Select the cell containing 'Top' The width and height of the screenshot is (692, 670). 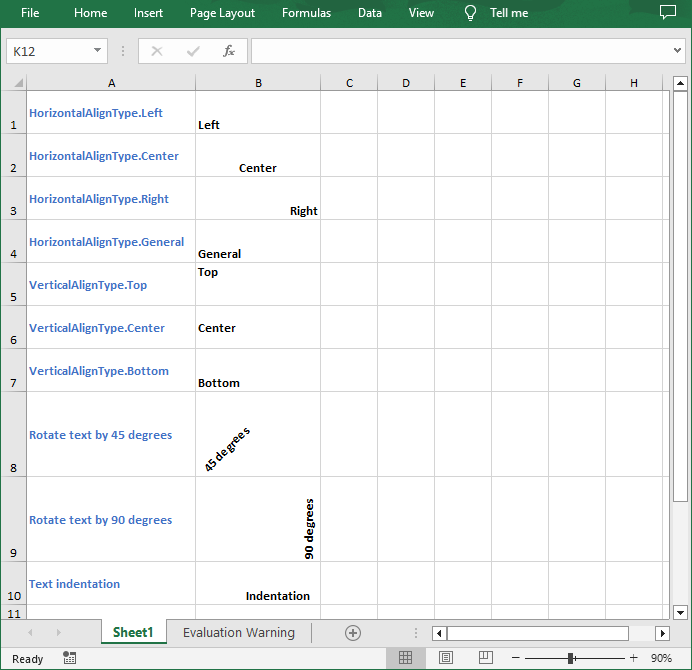point(258,284)
